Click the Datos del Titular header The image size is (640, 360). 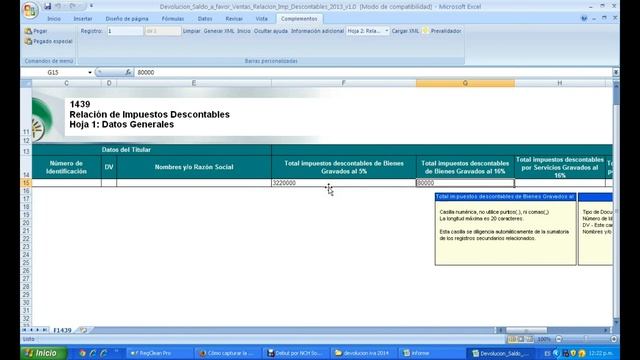151,150
